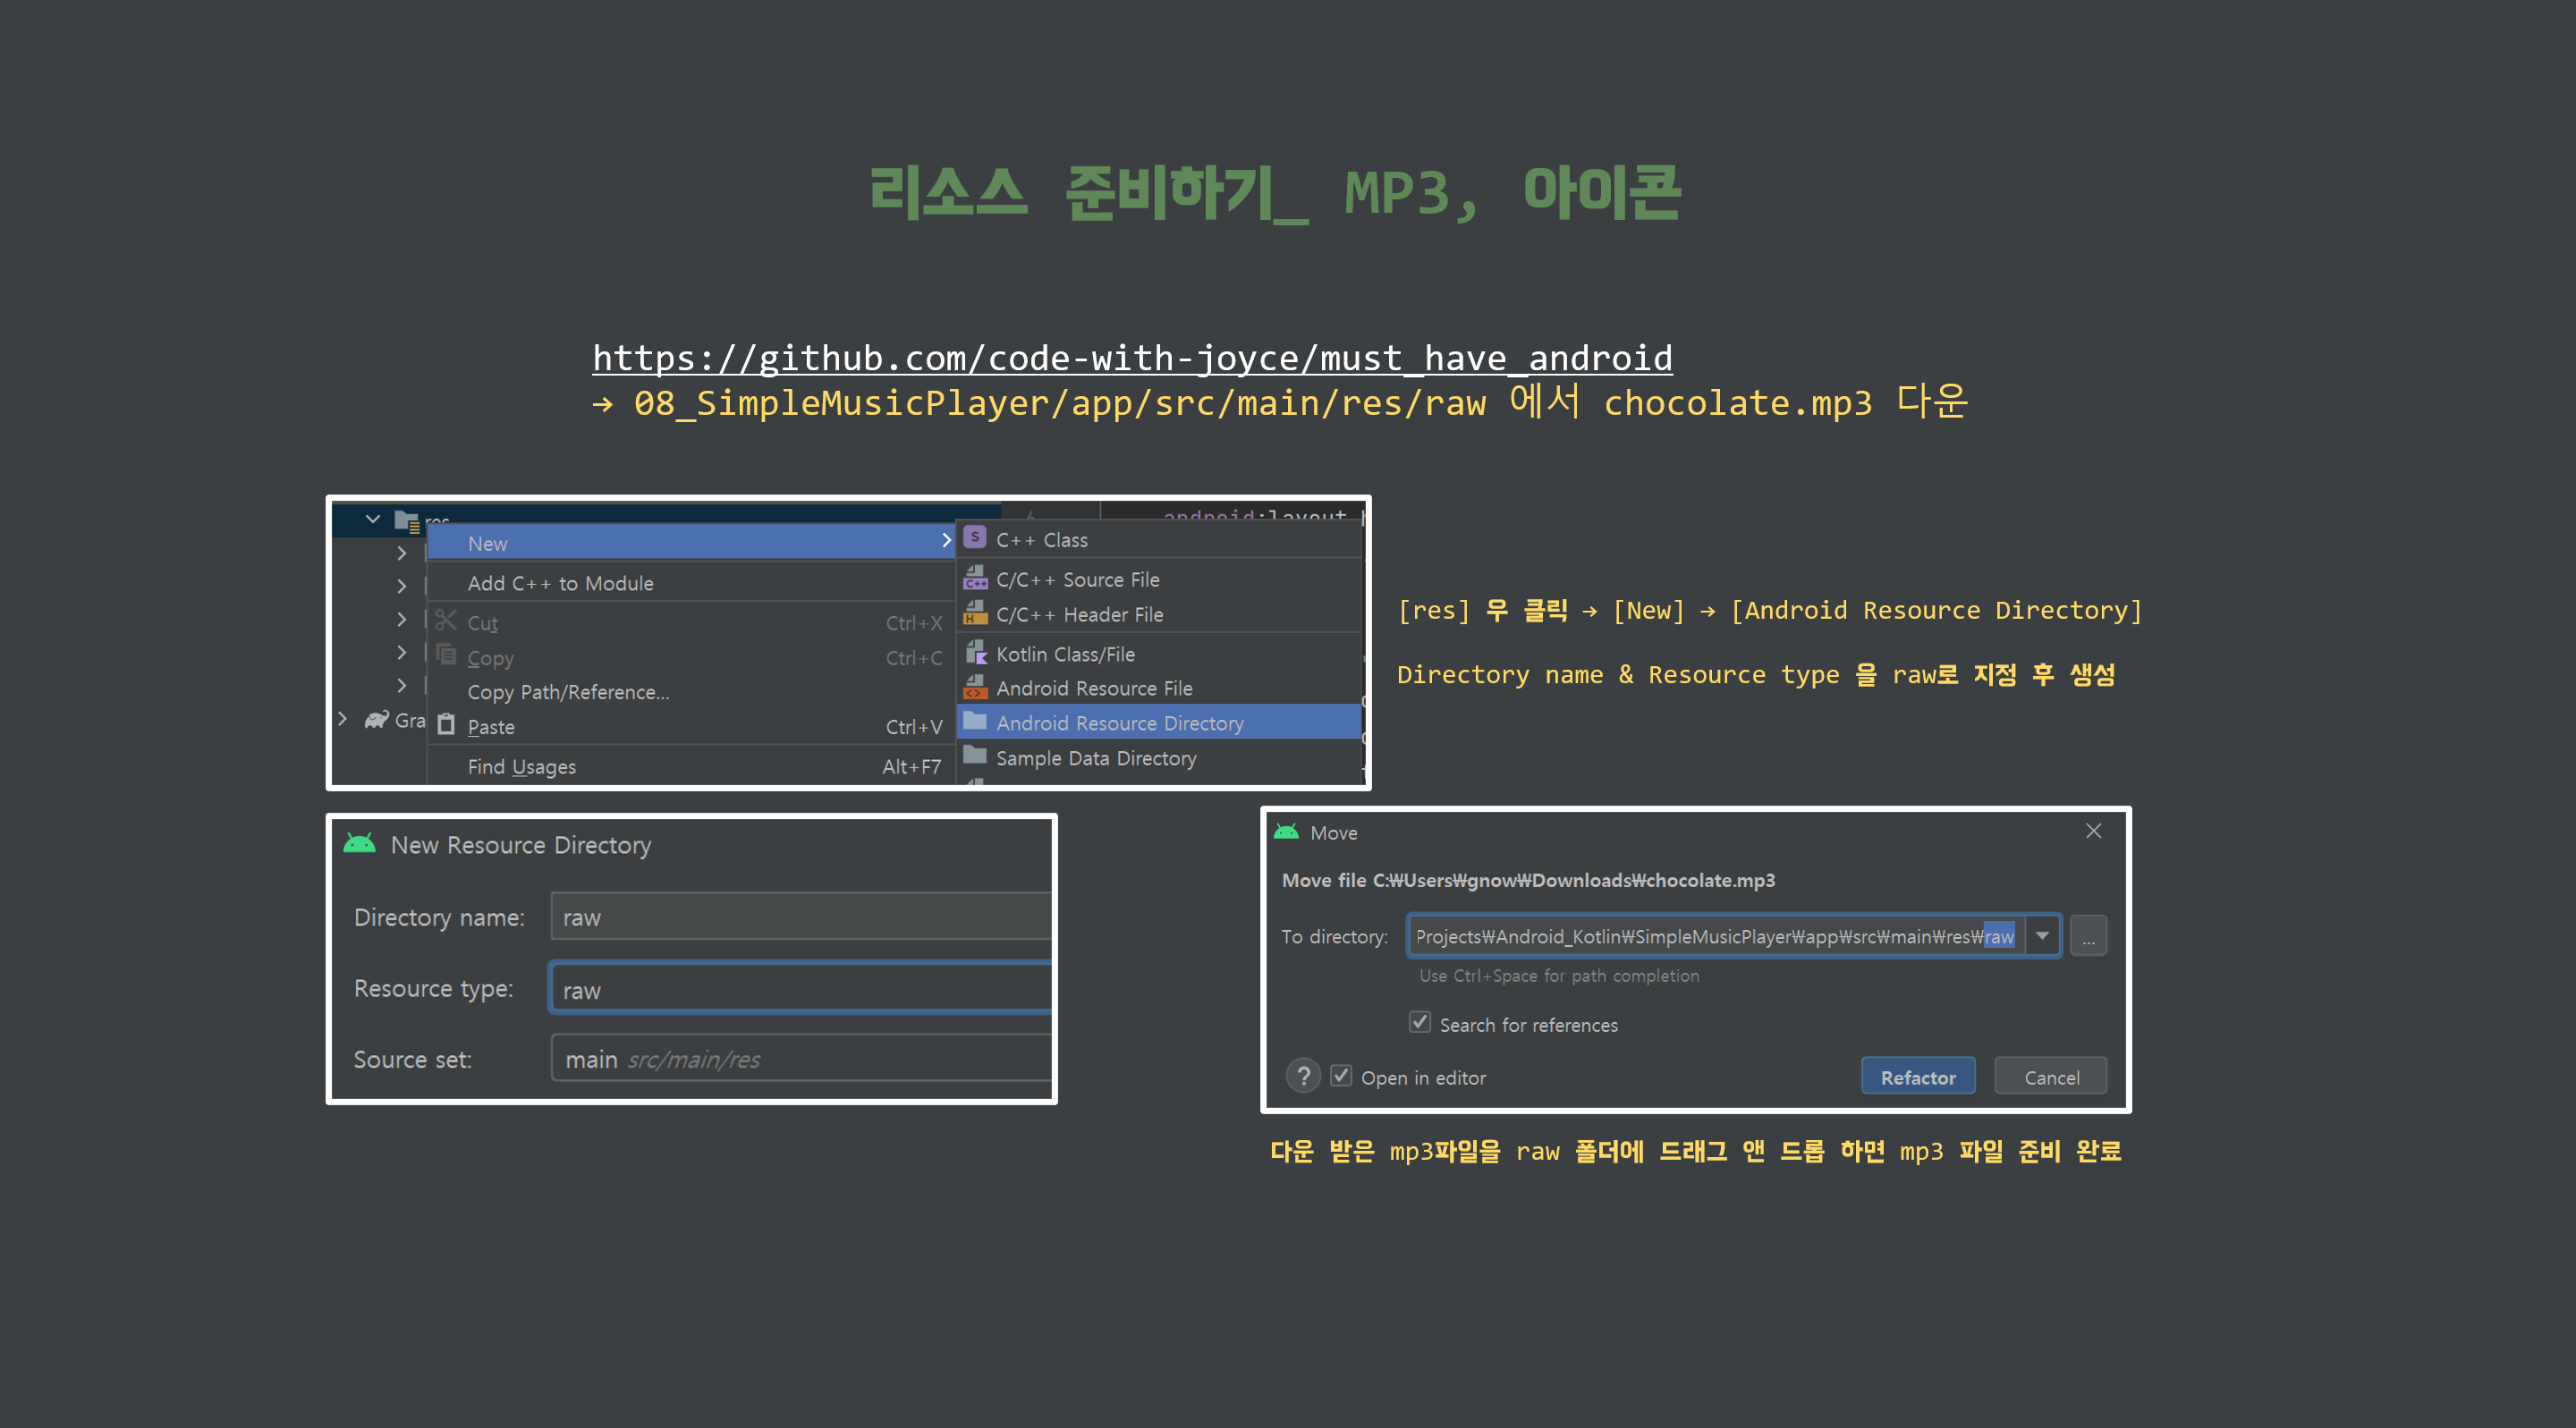The width and height of the screenshot is (2576, 1428).
Task: Click the C++ Class icon
Action: 975,538
